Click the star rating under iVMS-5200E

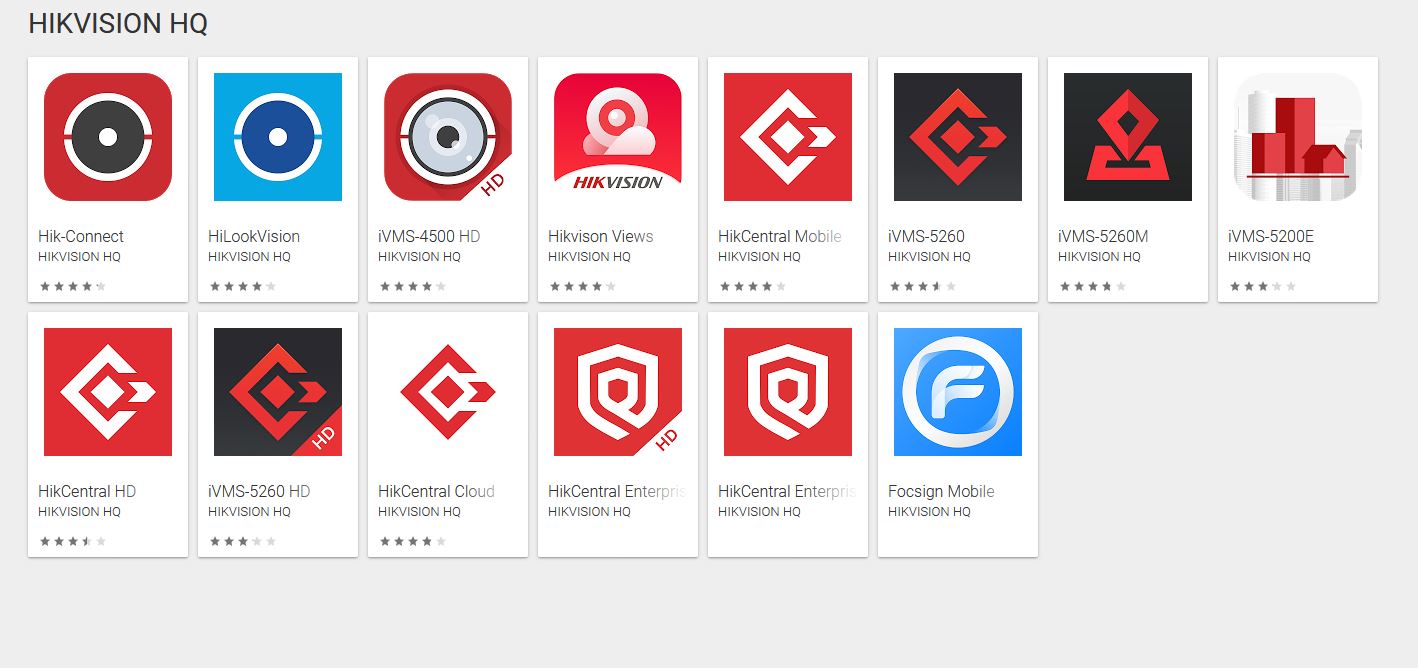[x=1262, y=287]
